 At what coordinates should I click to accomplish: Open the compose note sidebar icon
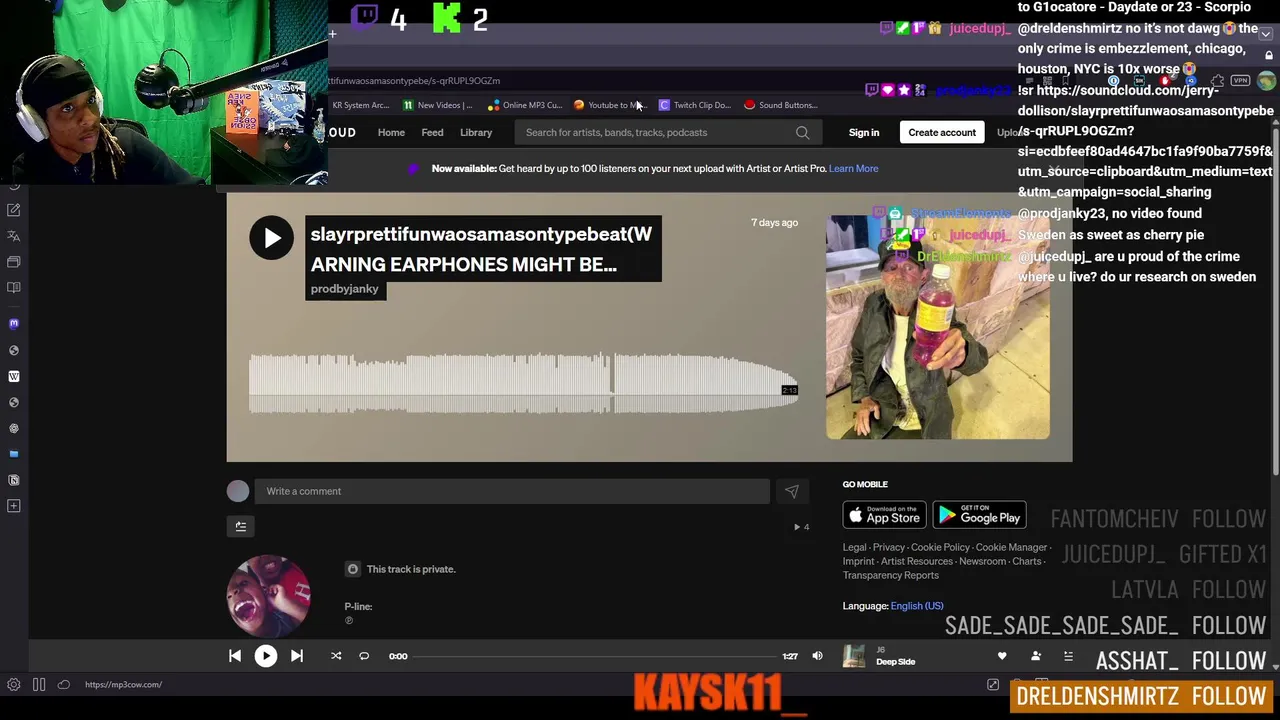pos(14,210)
